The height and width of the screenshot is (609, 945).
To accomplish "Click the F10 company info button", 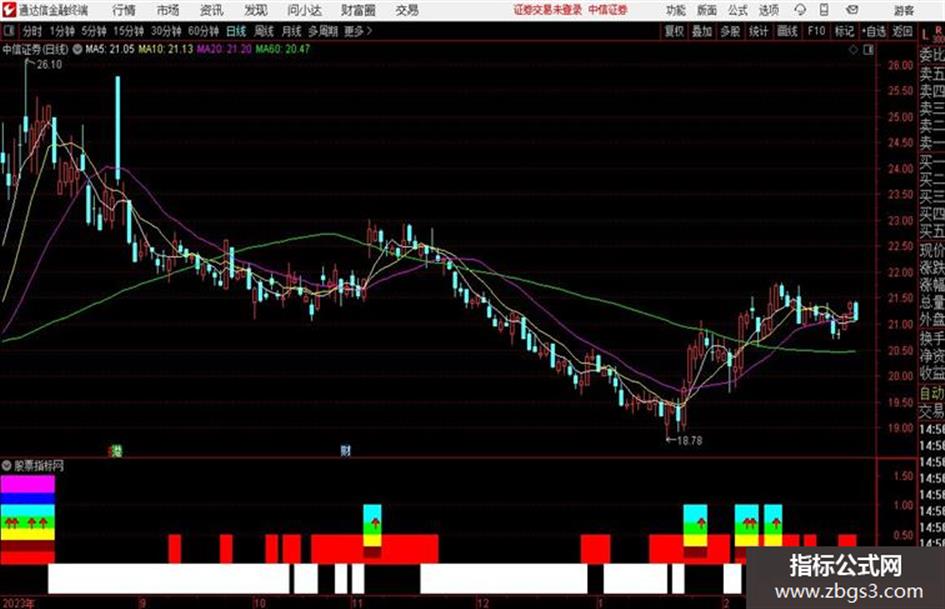I will click(816, 31).
